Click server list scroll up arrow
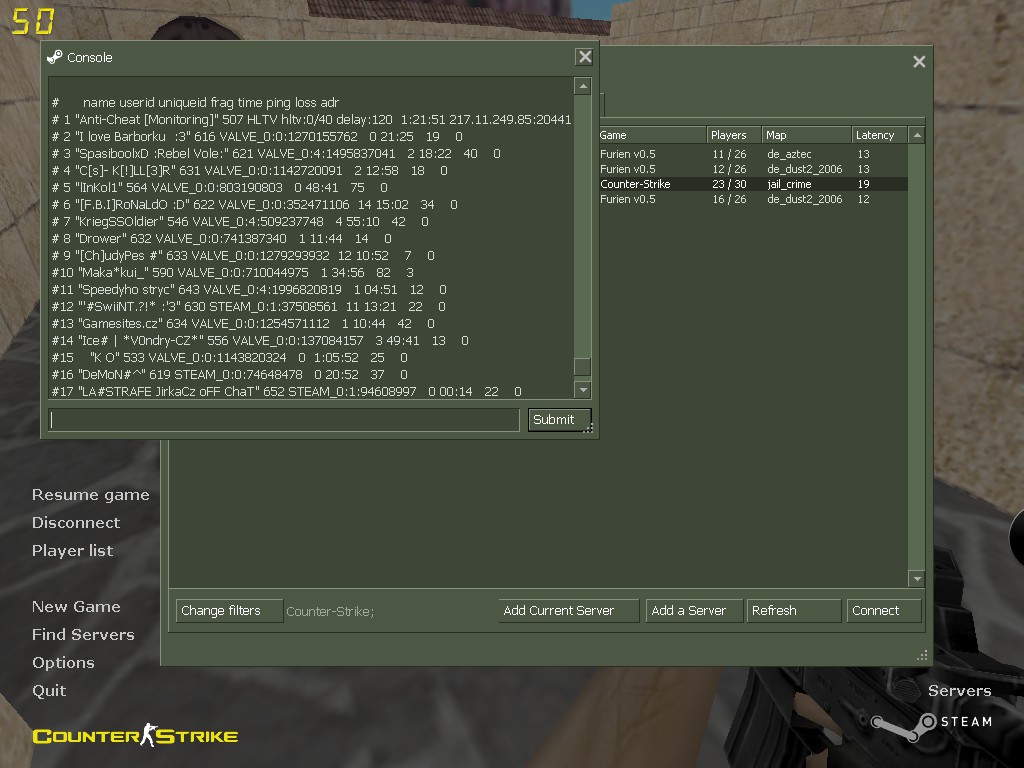1024x768 pixels. tap(916, 135)
